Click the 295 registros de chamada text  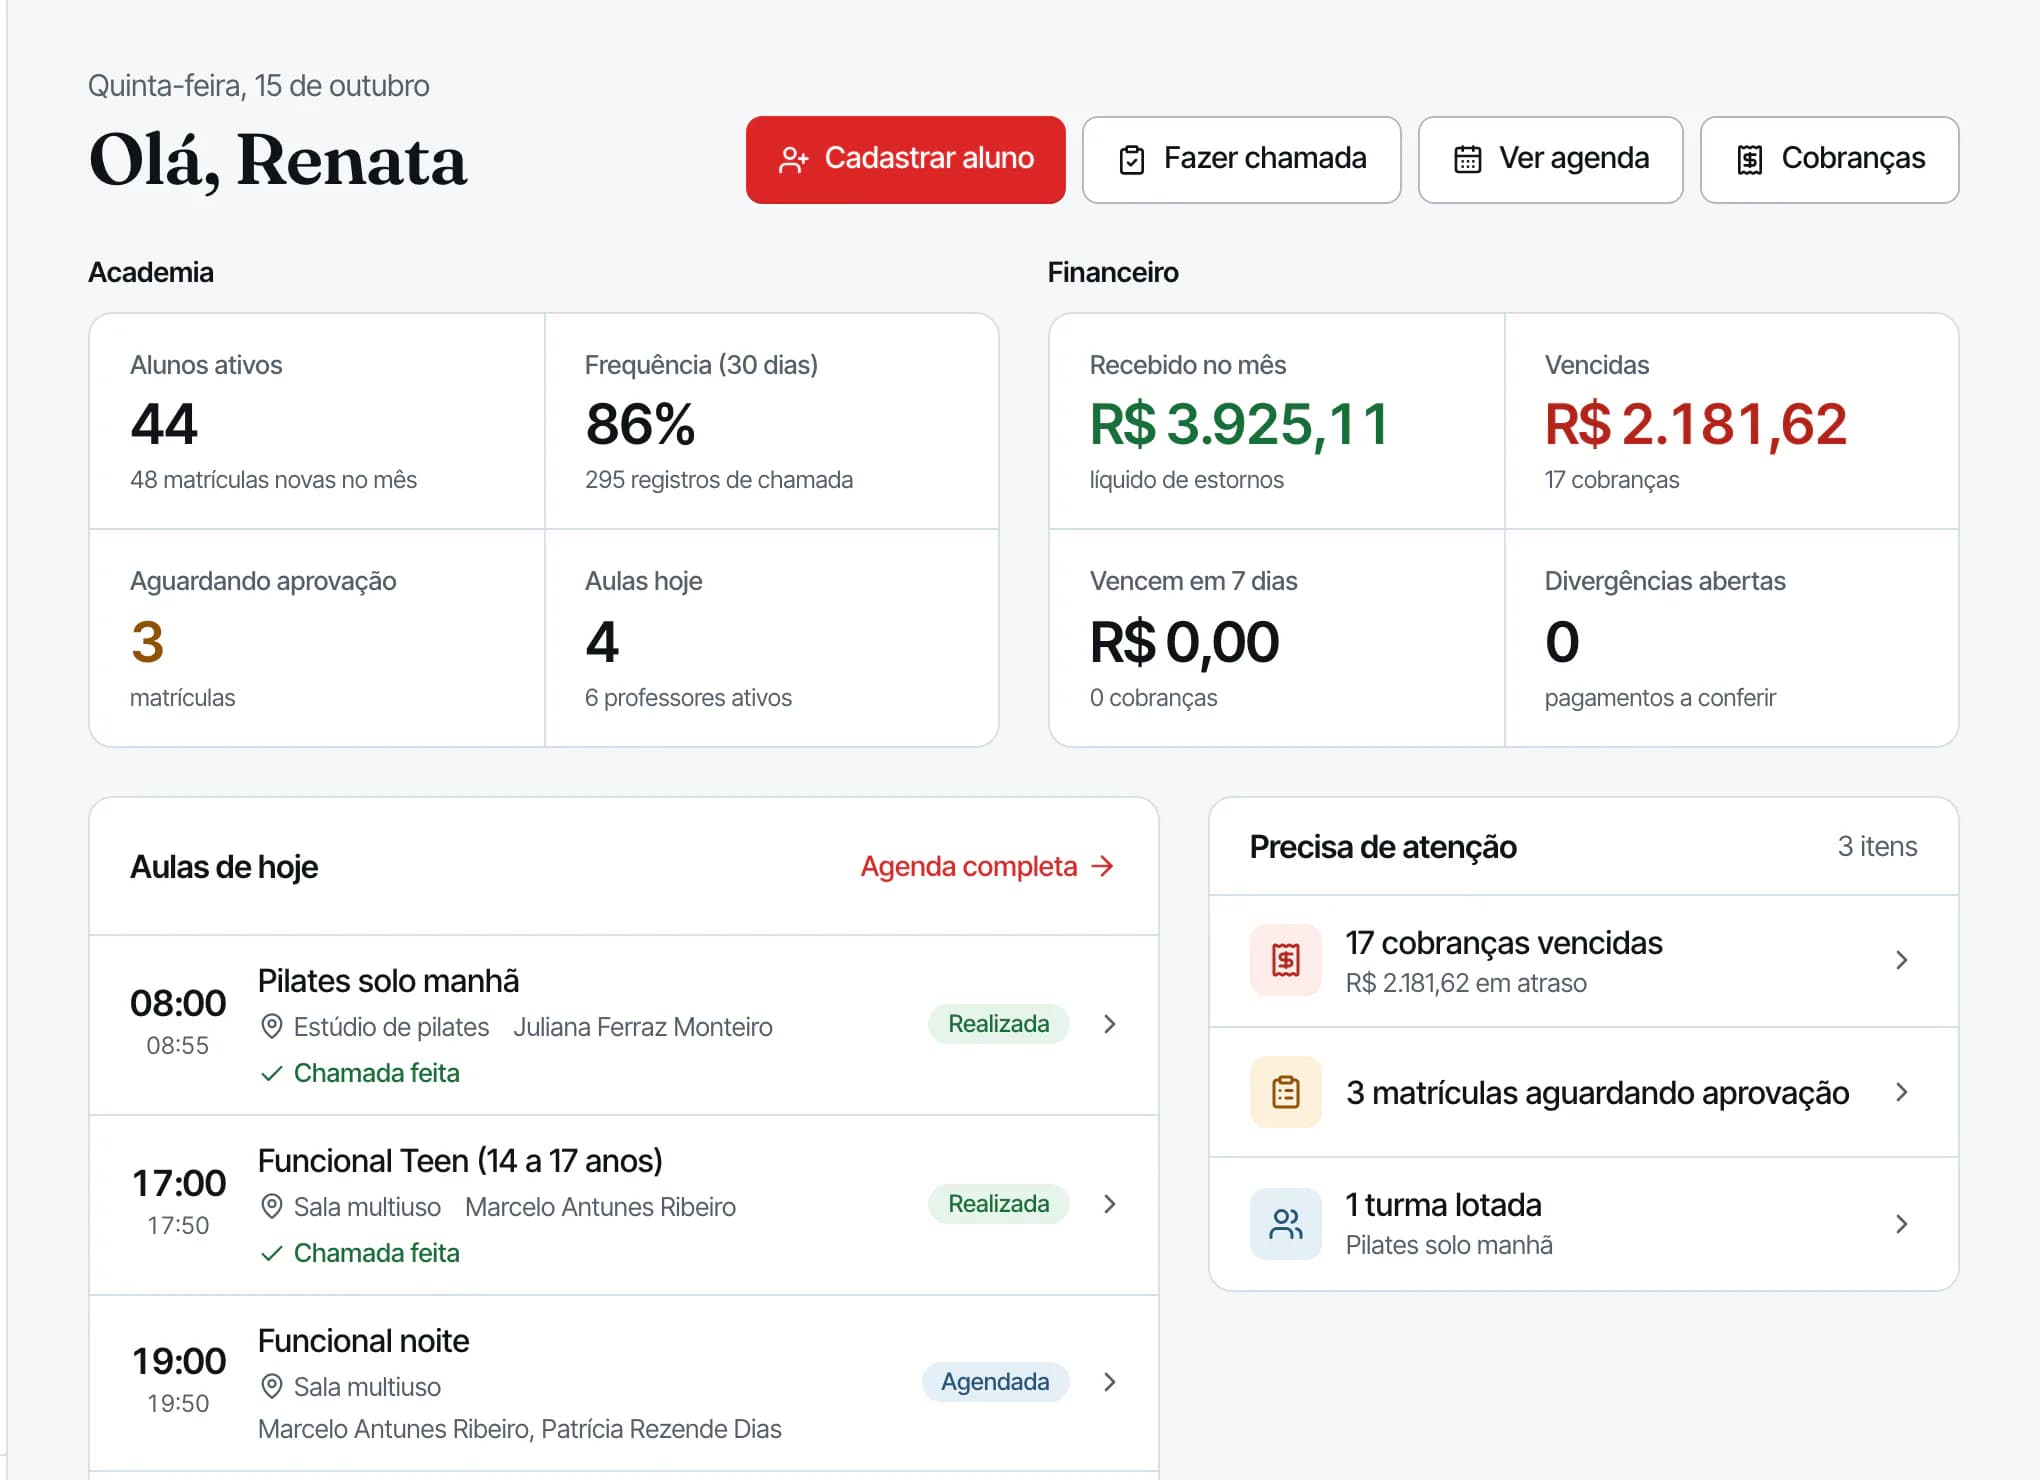[x=719, y=480]
